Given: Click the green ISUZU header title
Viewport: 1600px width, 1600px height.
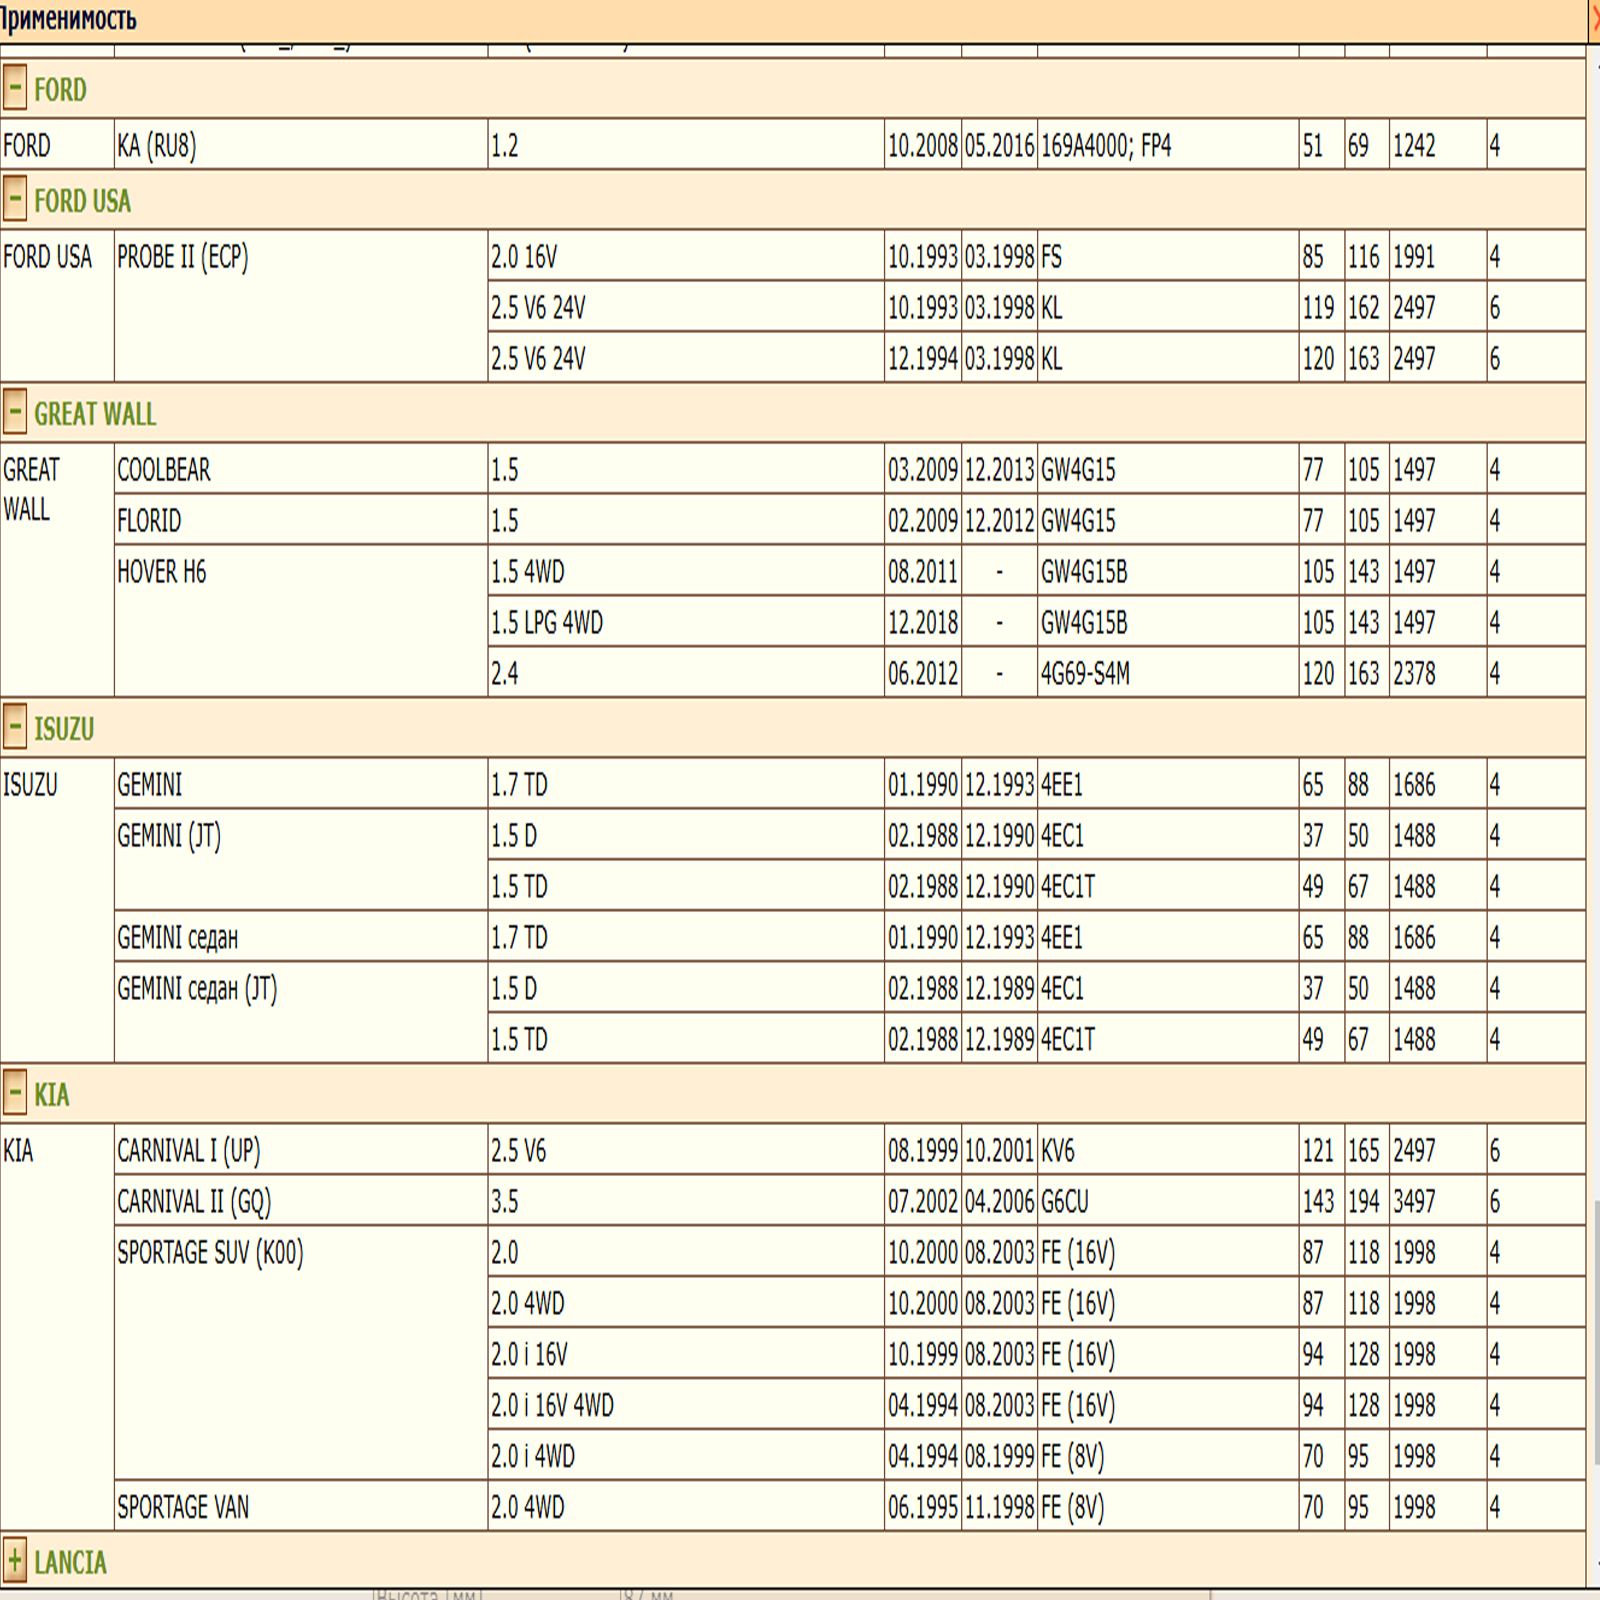Looking at the screenshot, I should pos(64,729).
